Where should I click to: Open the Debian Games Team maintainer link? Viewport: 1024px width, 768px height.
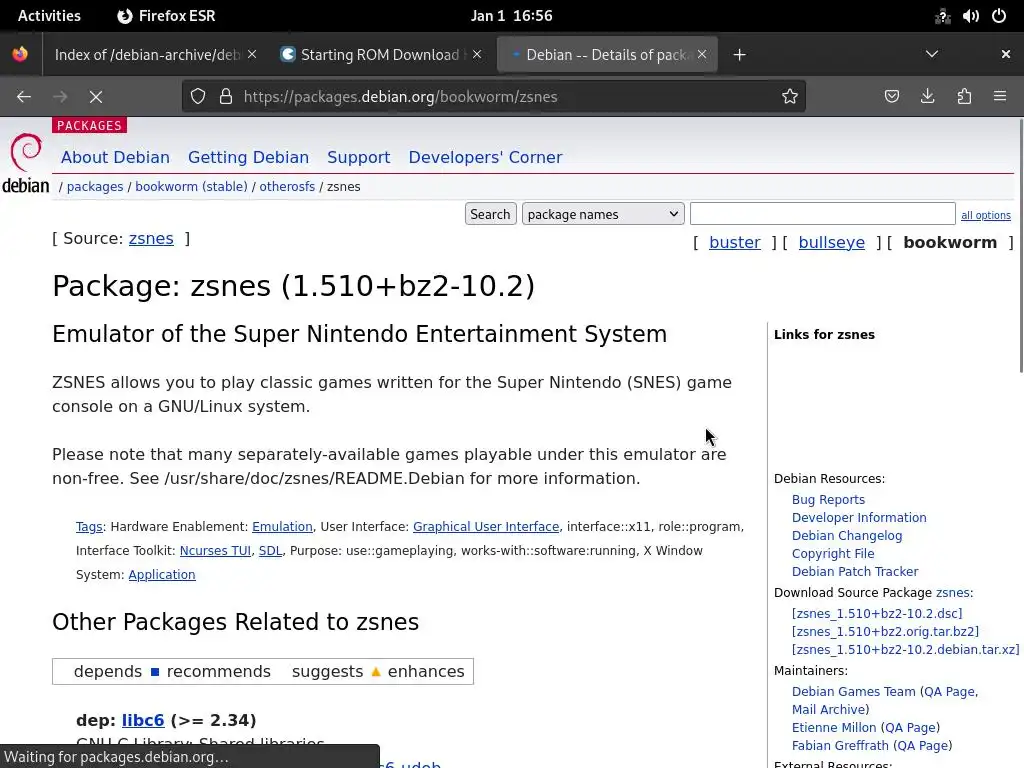pyautogui.click(x=854, y=692)
